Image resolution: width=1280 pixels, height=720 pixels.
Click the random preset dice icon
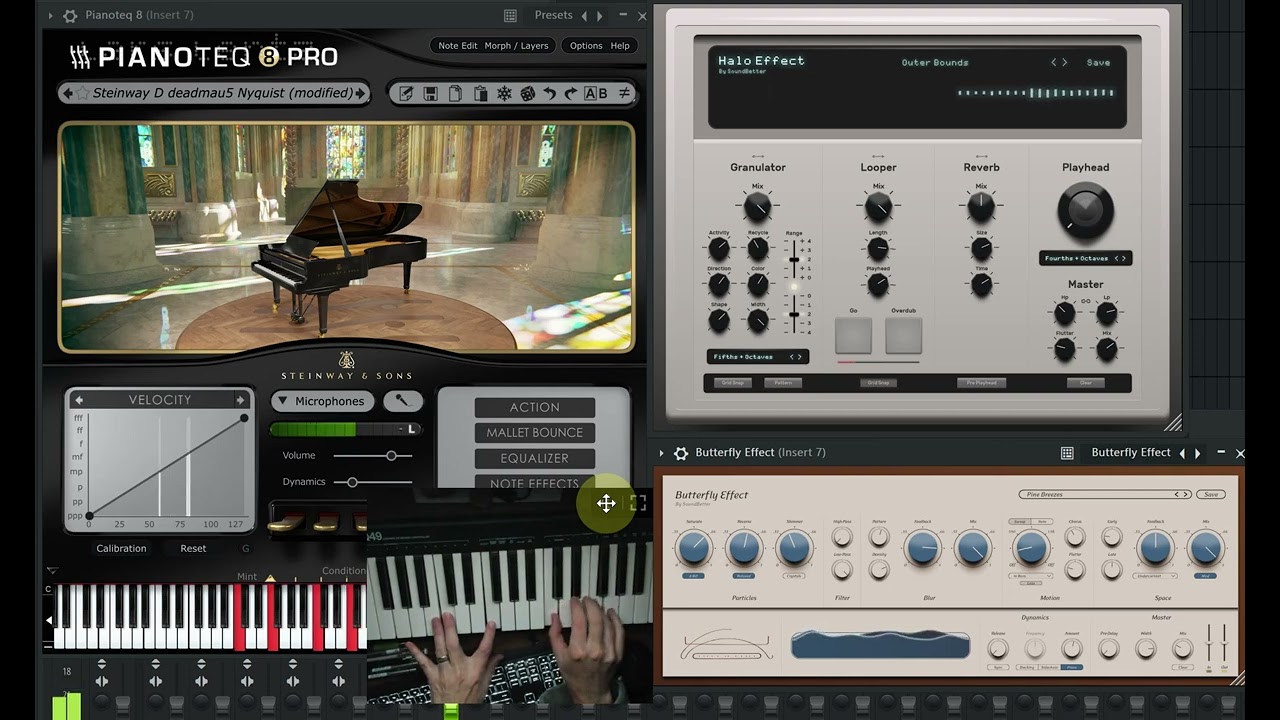(x=527, y=93)
